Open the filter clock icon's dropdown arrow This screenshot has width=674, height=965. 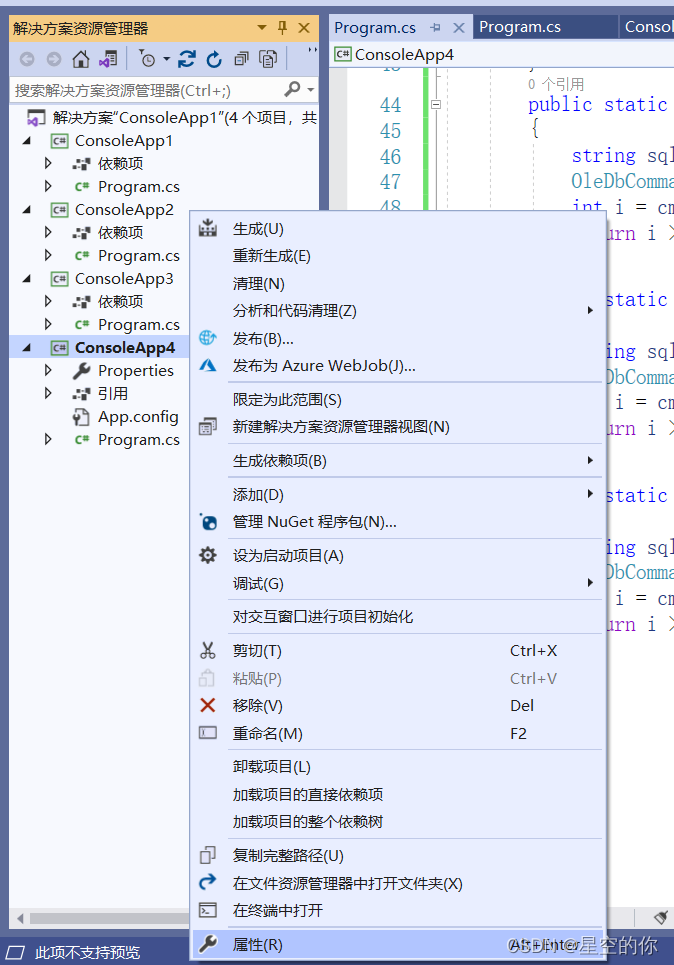(166, 59)
